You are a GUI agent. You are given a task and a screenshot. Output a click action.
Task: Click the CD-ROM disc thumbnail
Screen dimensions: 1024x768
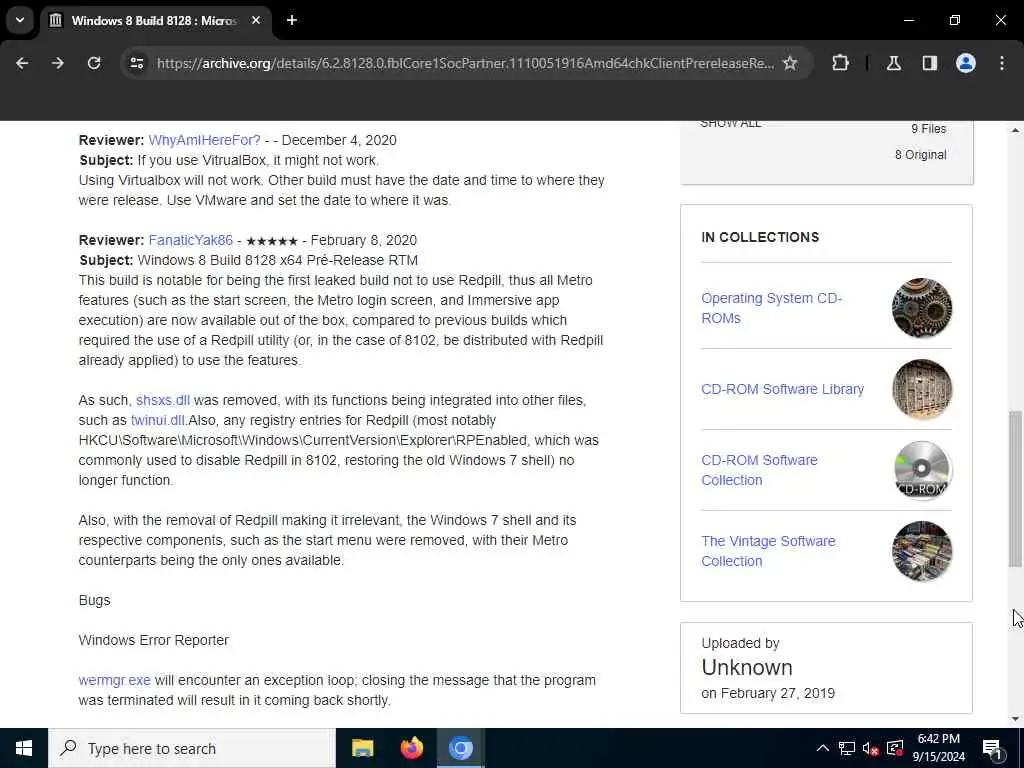pyautogui.click(x=921, y=470)
